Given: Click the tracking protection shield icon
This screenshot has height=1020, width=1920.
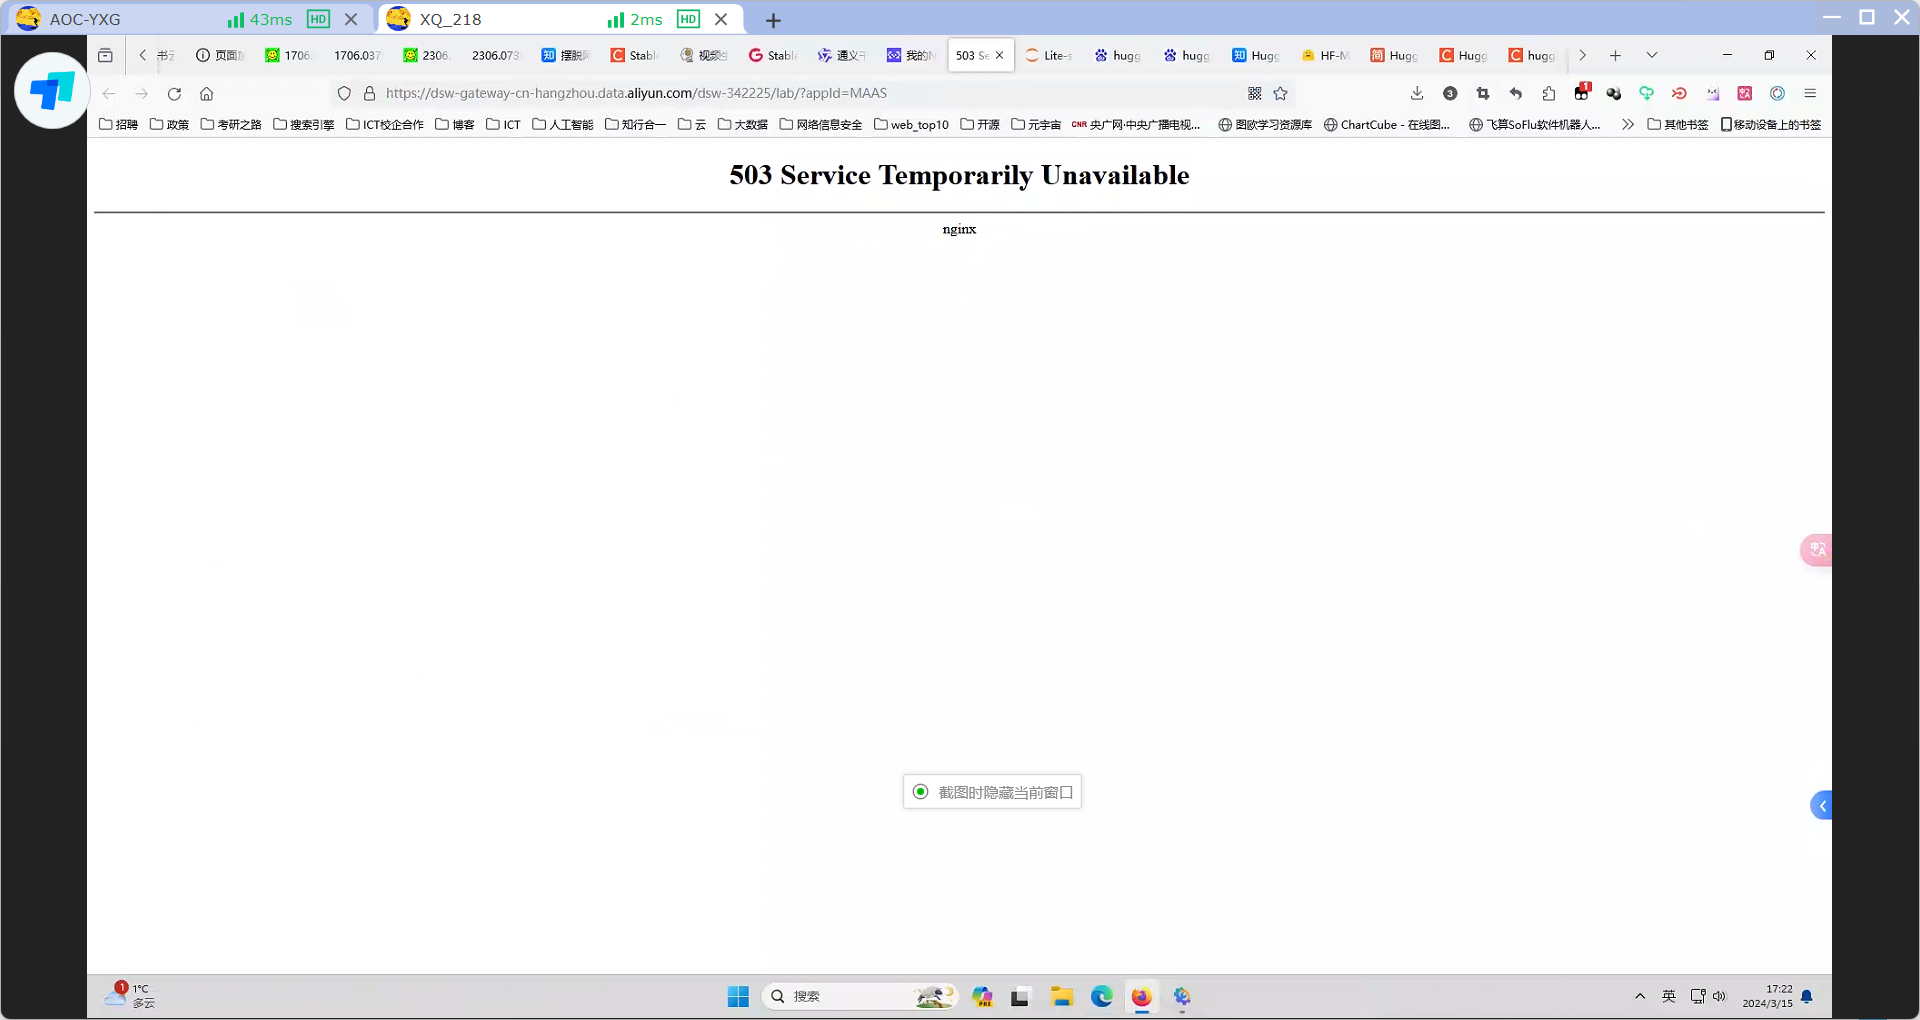Looking at the screenshot, I should click(344, 93).
